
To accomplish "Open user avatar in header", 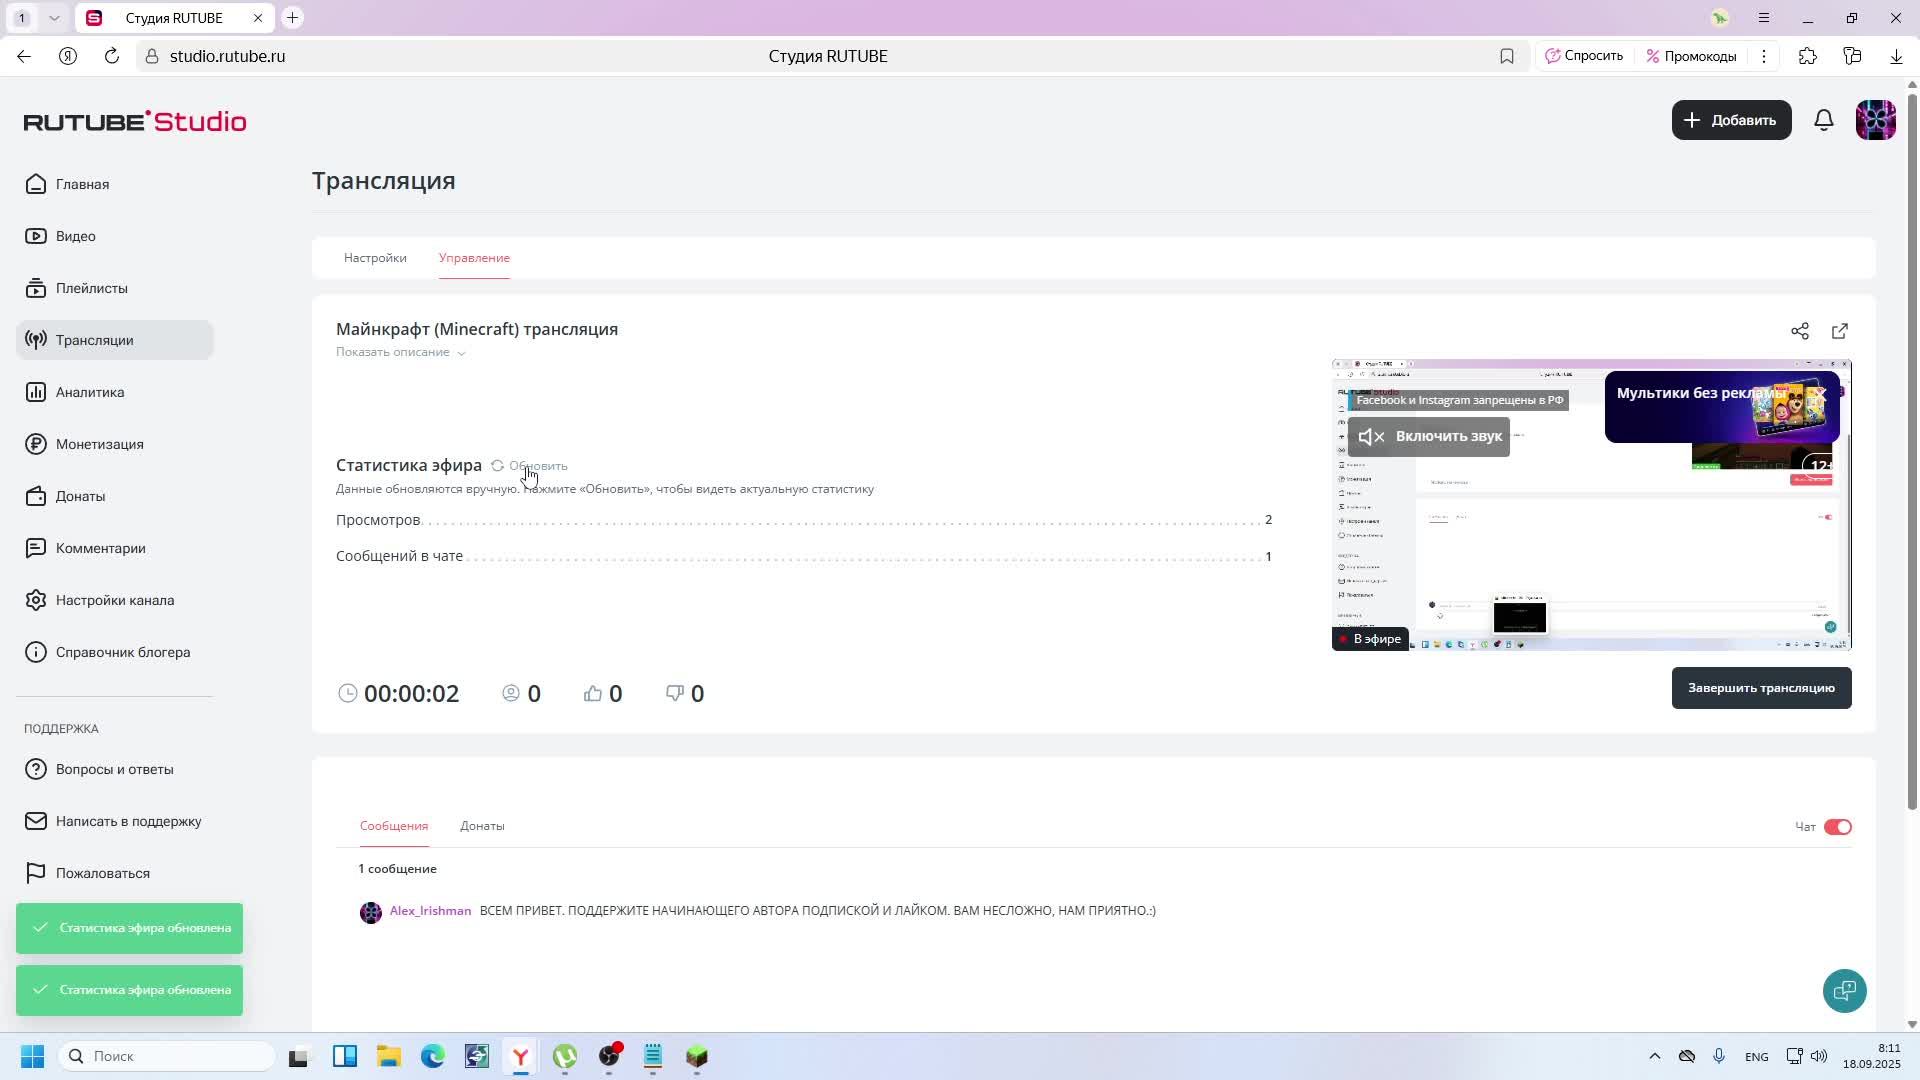I will click(x=1875, y=120).
